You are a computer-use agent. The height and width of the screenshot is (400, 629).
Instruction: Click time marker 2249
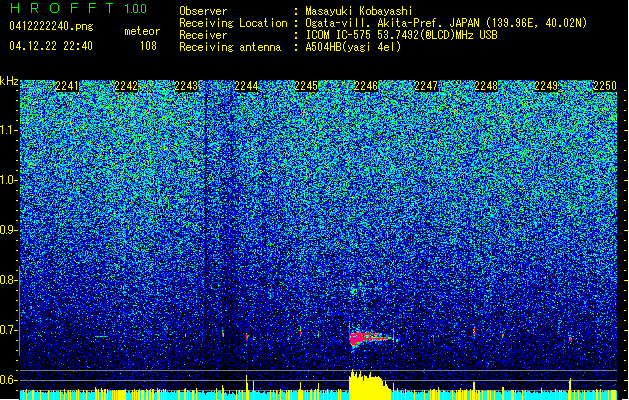(x=546, y=86)
